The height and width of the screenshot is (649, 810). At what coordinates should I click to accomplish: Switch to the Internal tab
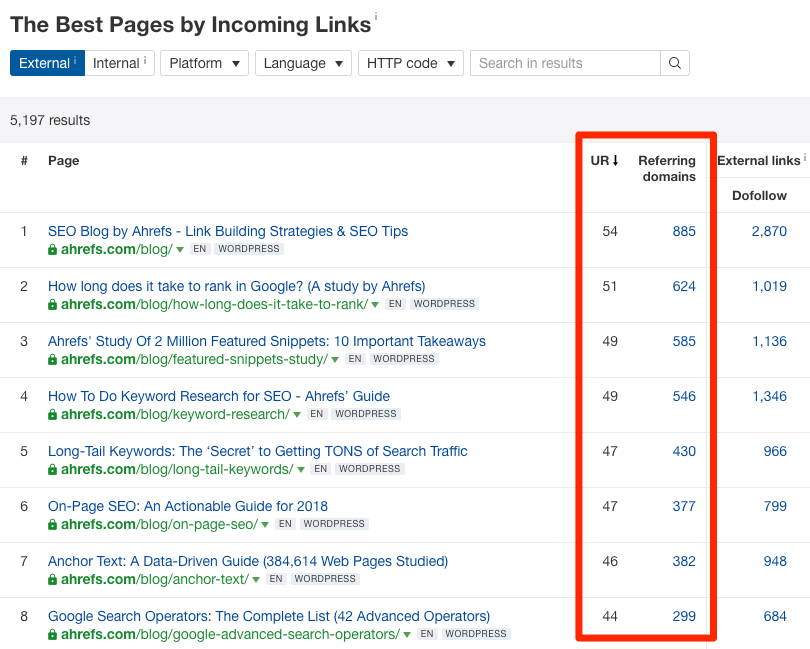point(119,63)
